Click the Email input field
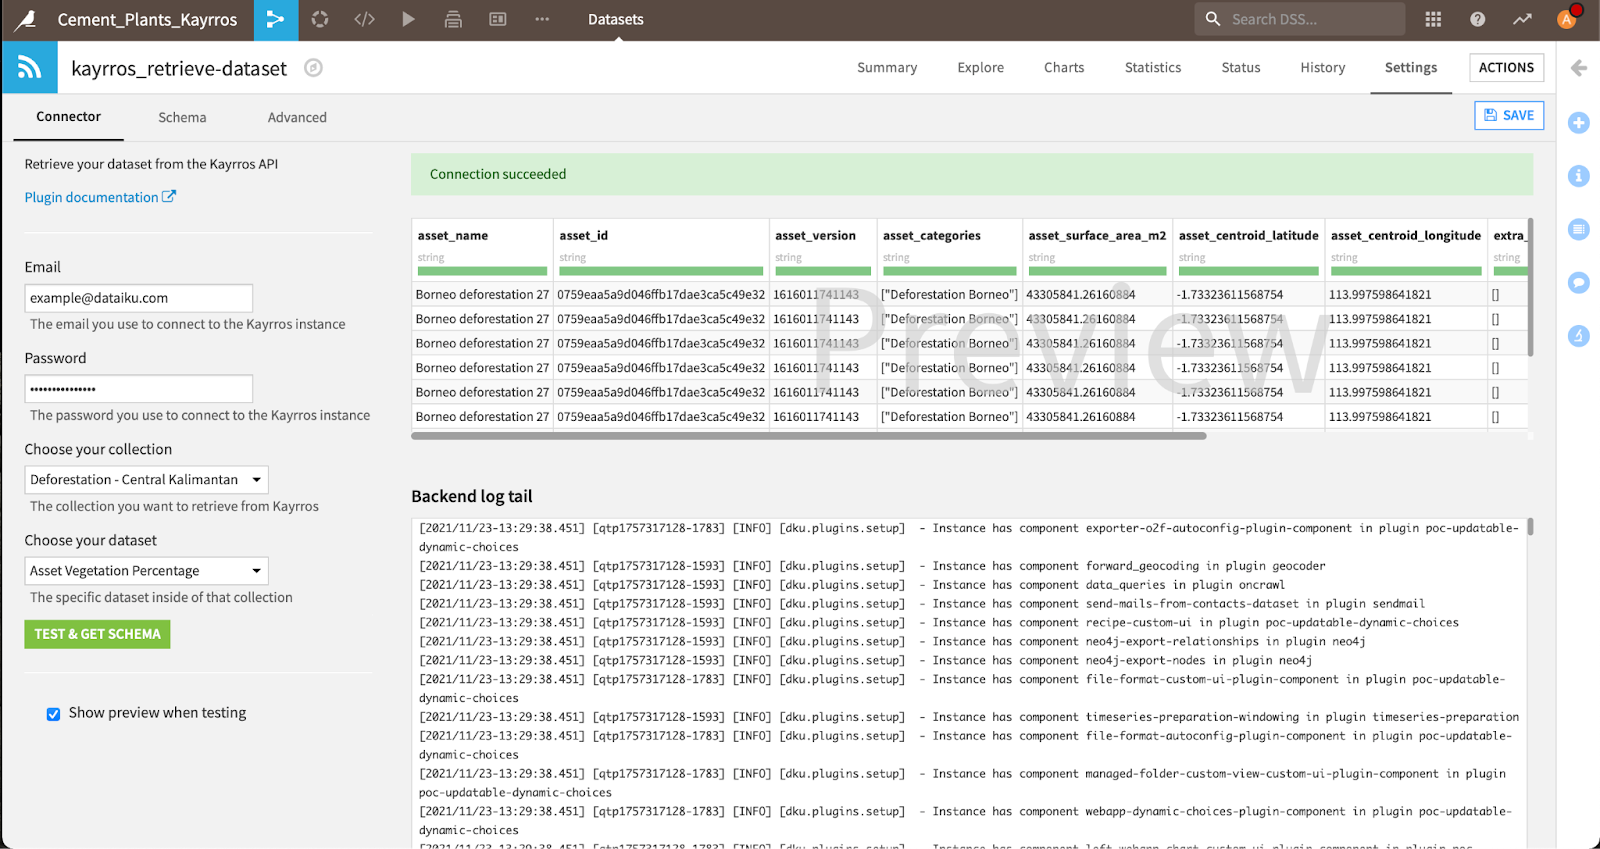The width and height of the screenshot is (1600, 849). pyautogui.click(x=138, y=298)
